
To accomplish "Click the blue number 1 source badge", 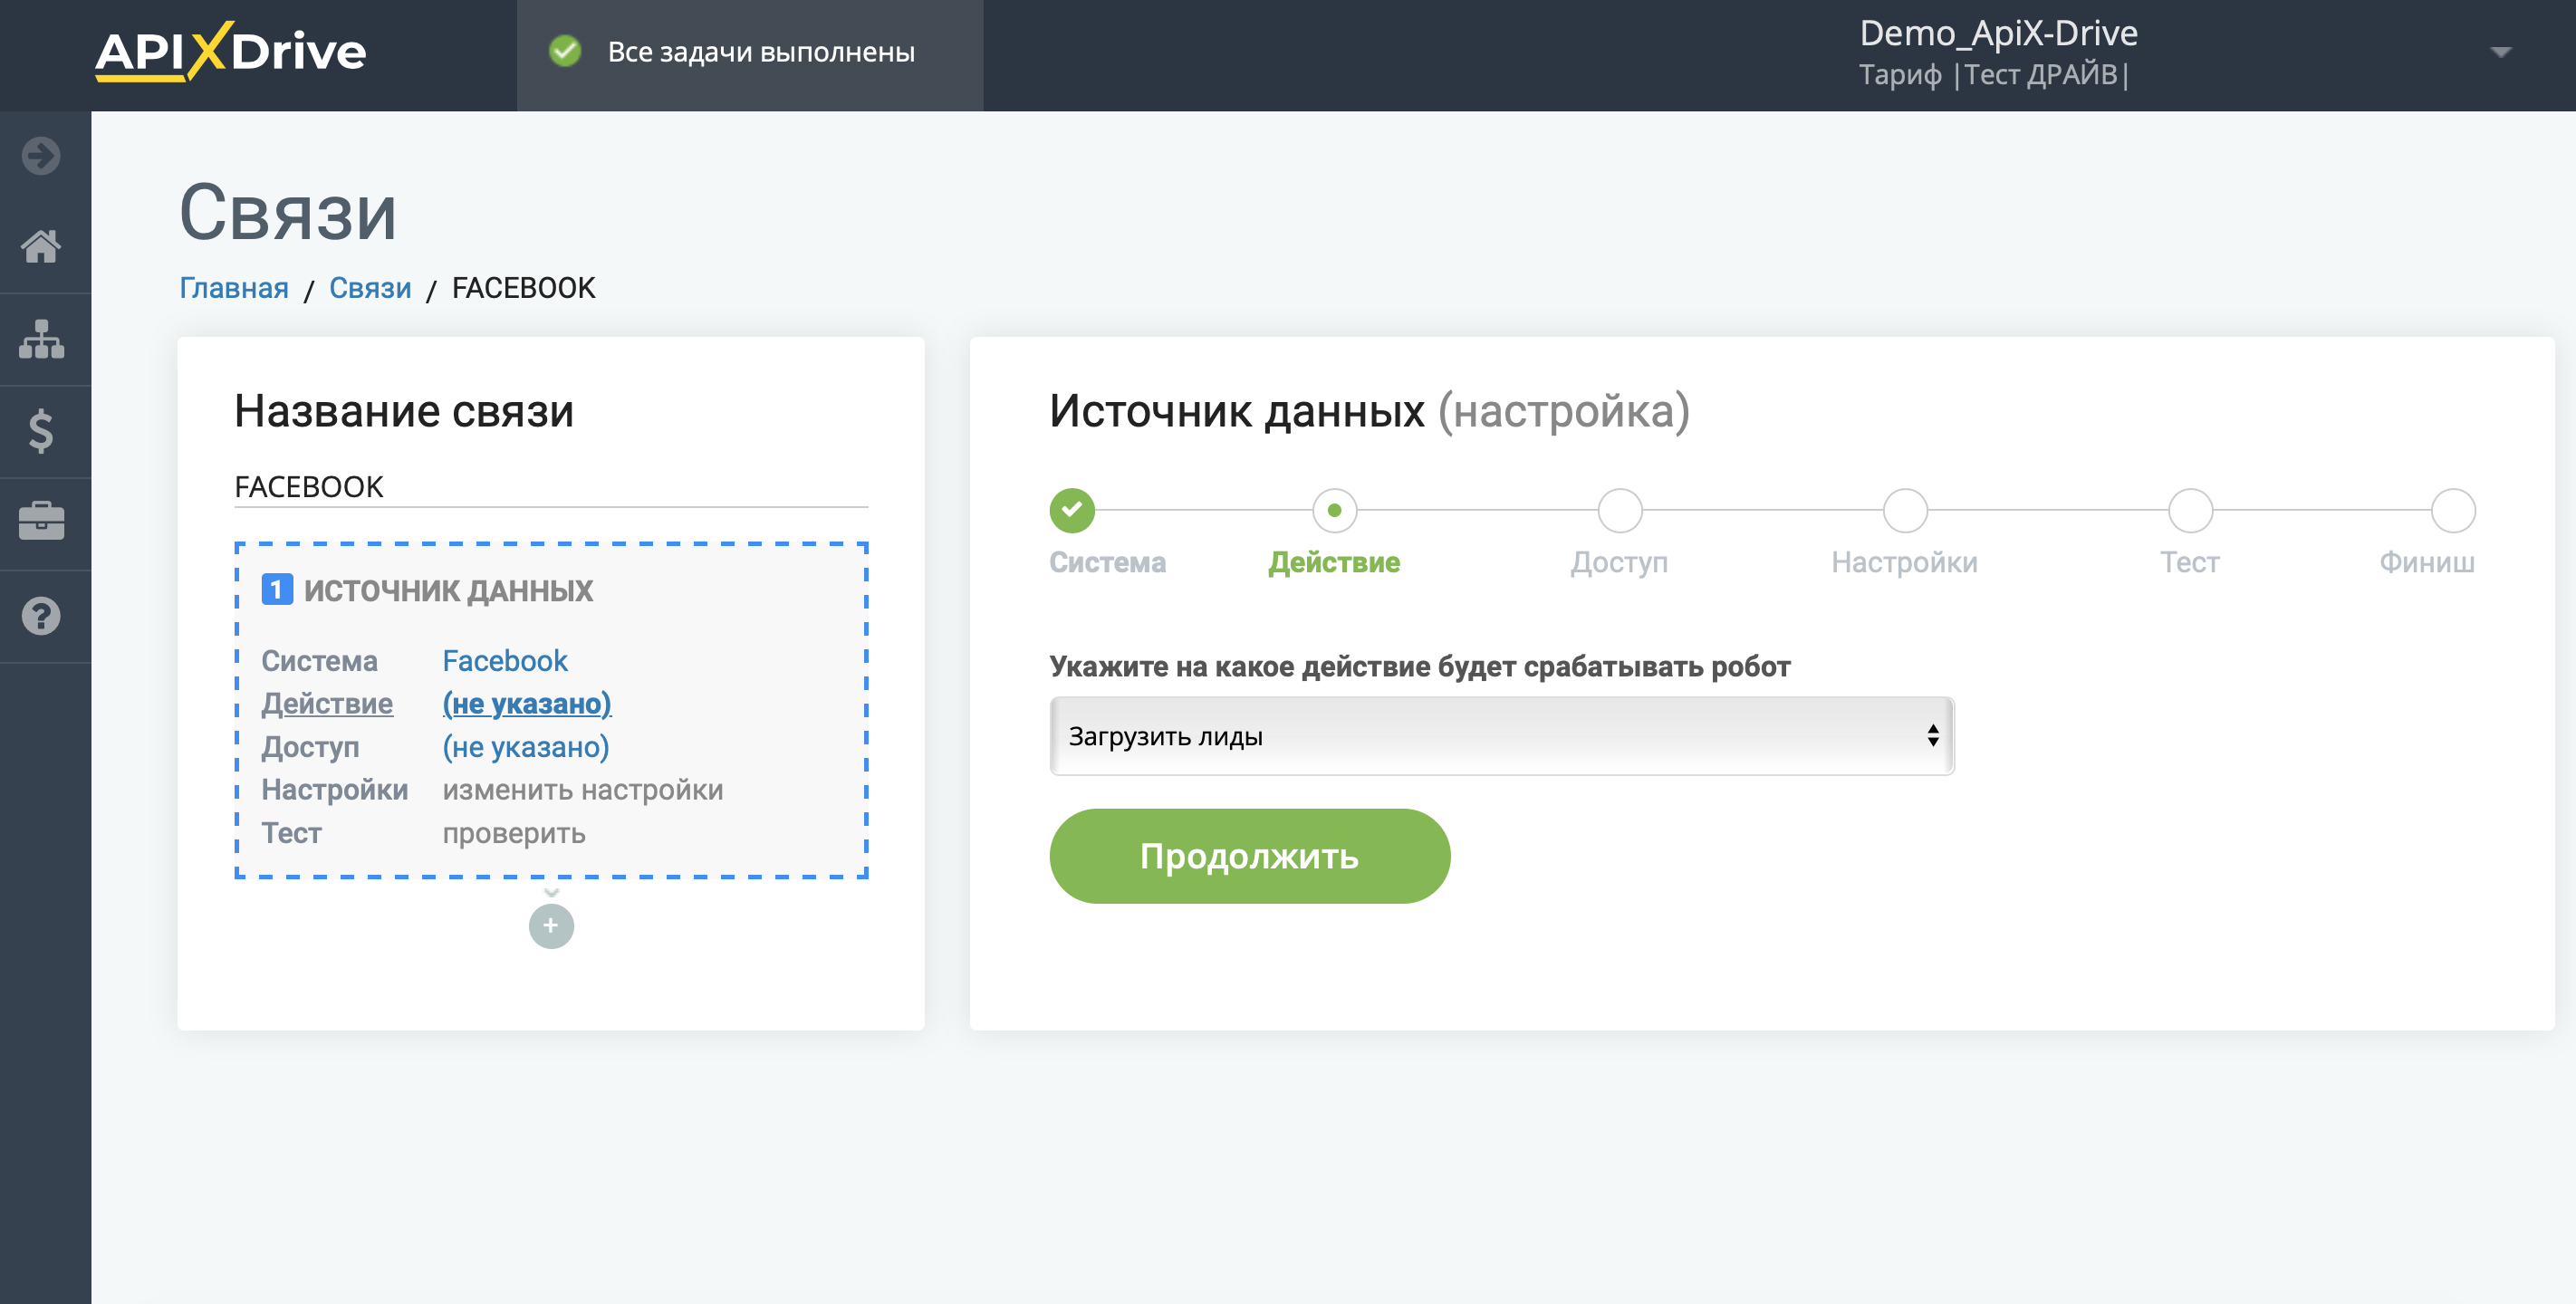I will [277, 589].
